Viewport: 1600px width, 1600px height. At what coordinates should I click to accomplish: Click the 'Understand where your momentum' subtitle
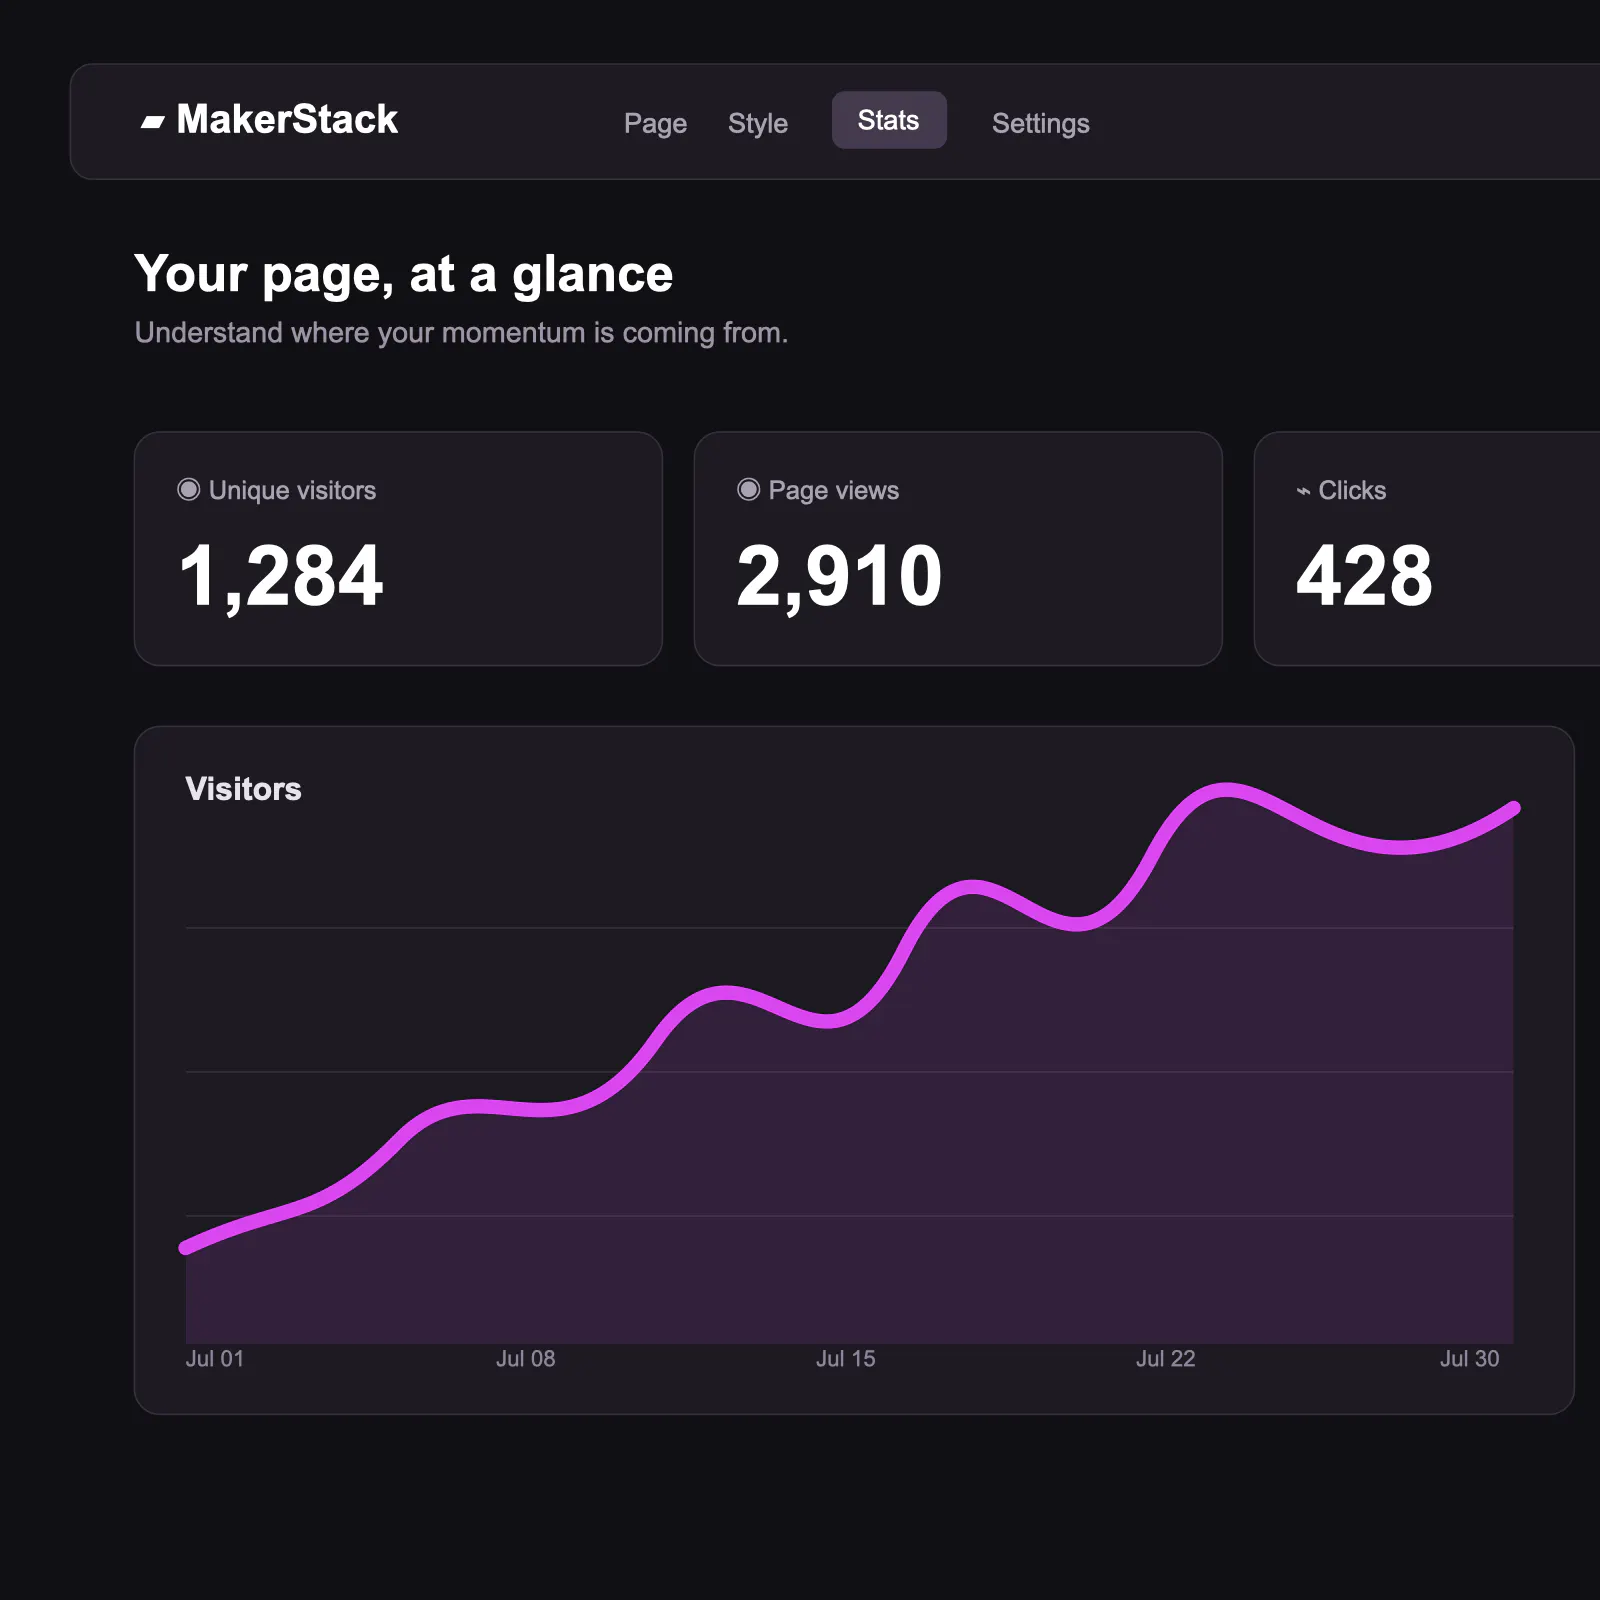(x=461, y=332)
